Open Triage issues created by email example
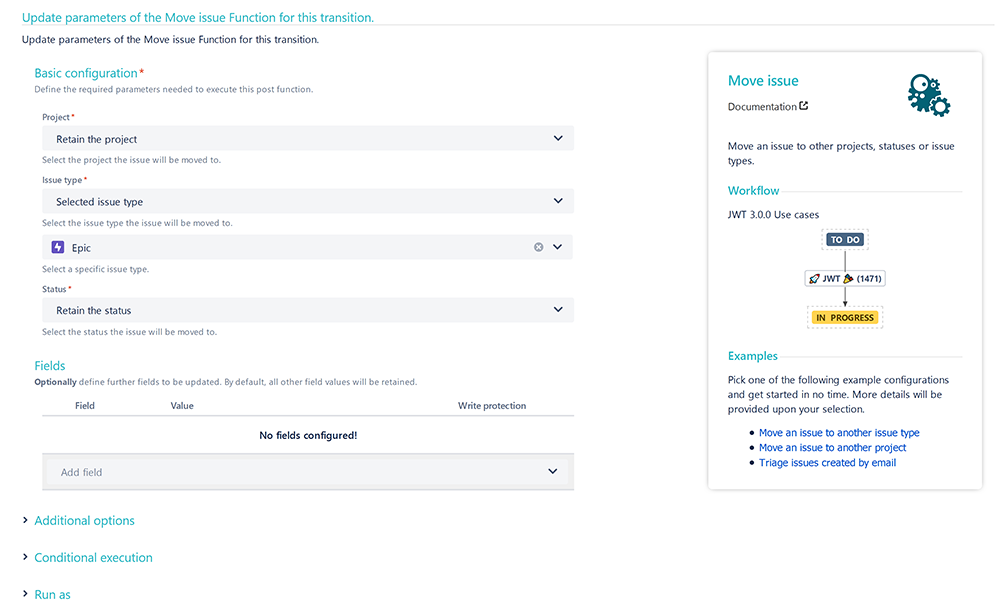The image size is (1000, 613). [827, 463]
